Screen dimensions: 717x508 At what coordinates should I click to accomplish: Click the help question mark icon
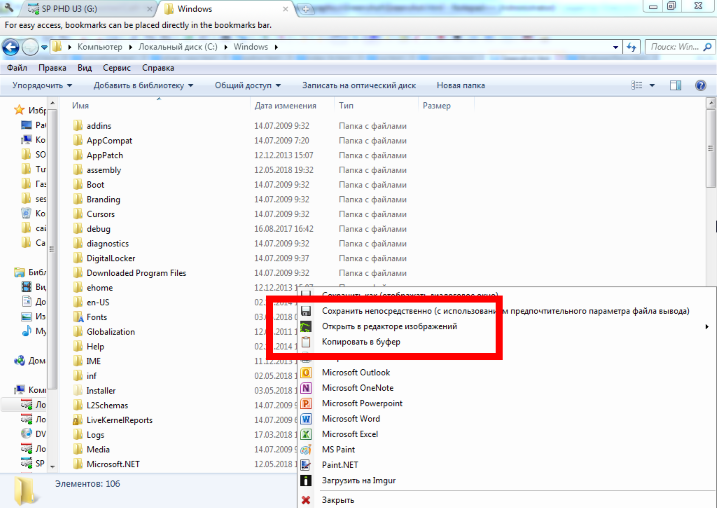tap(700, 86)
